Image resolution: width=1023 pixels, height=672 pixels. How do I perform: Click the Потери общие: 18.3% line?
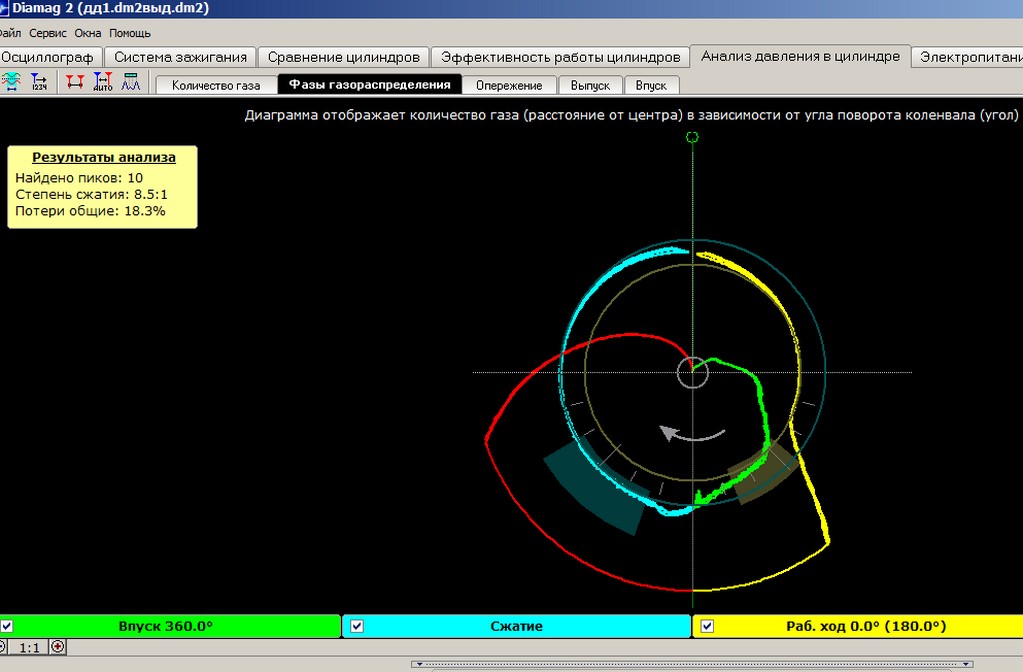[90, 211]
